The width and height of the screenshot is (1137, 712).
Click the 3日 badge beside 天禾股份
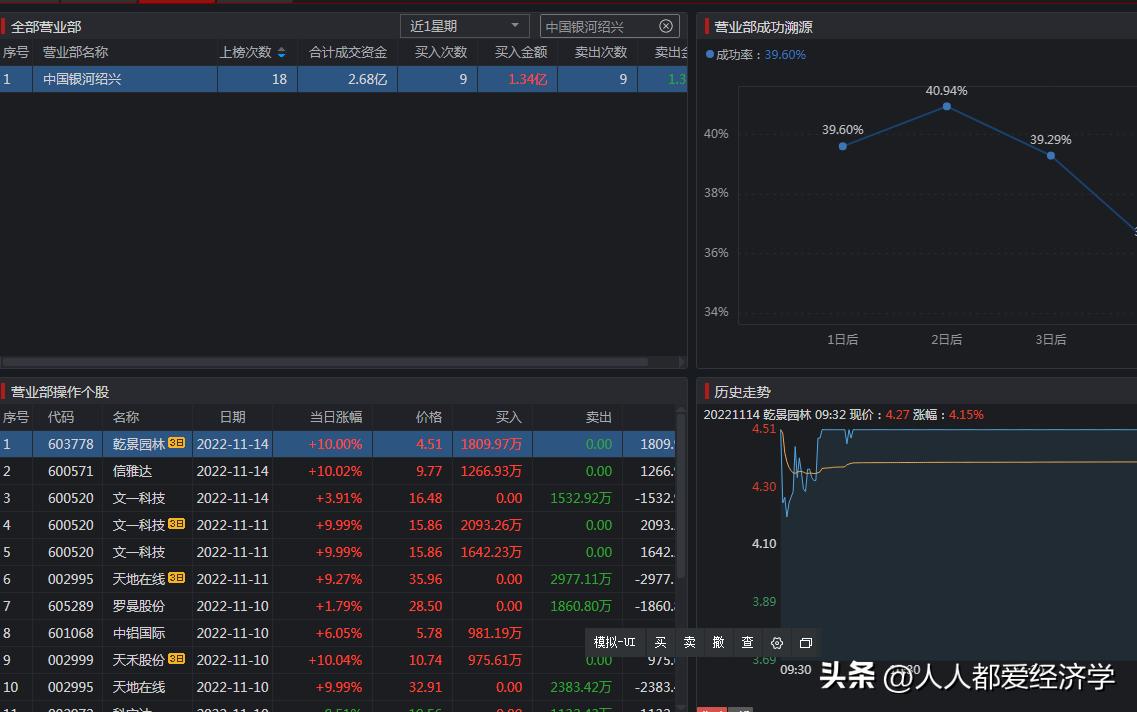(177, 660)
